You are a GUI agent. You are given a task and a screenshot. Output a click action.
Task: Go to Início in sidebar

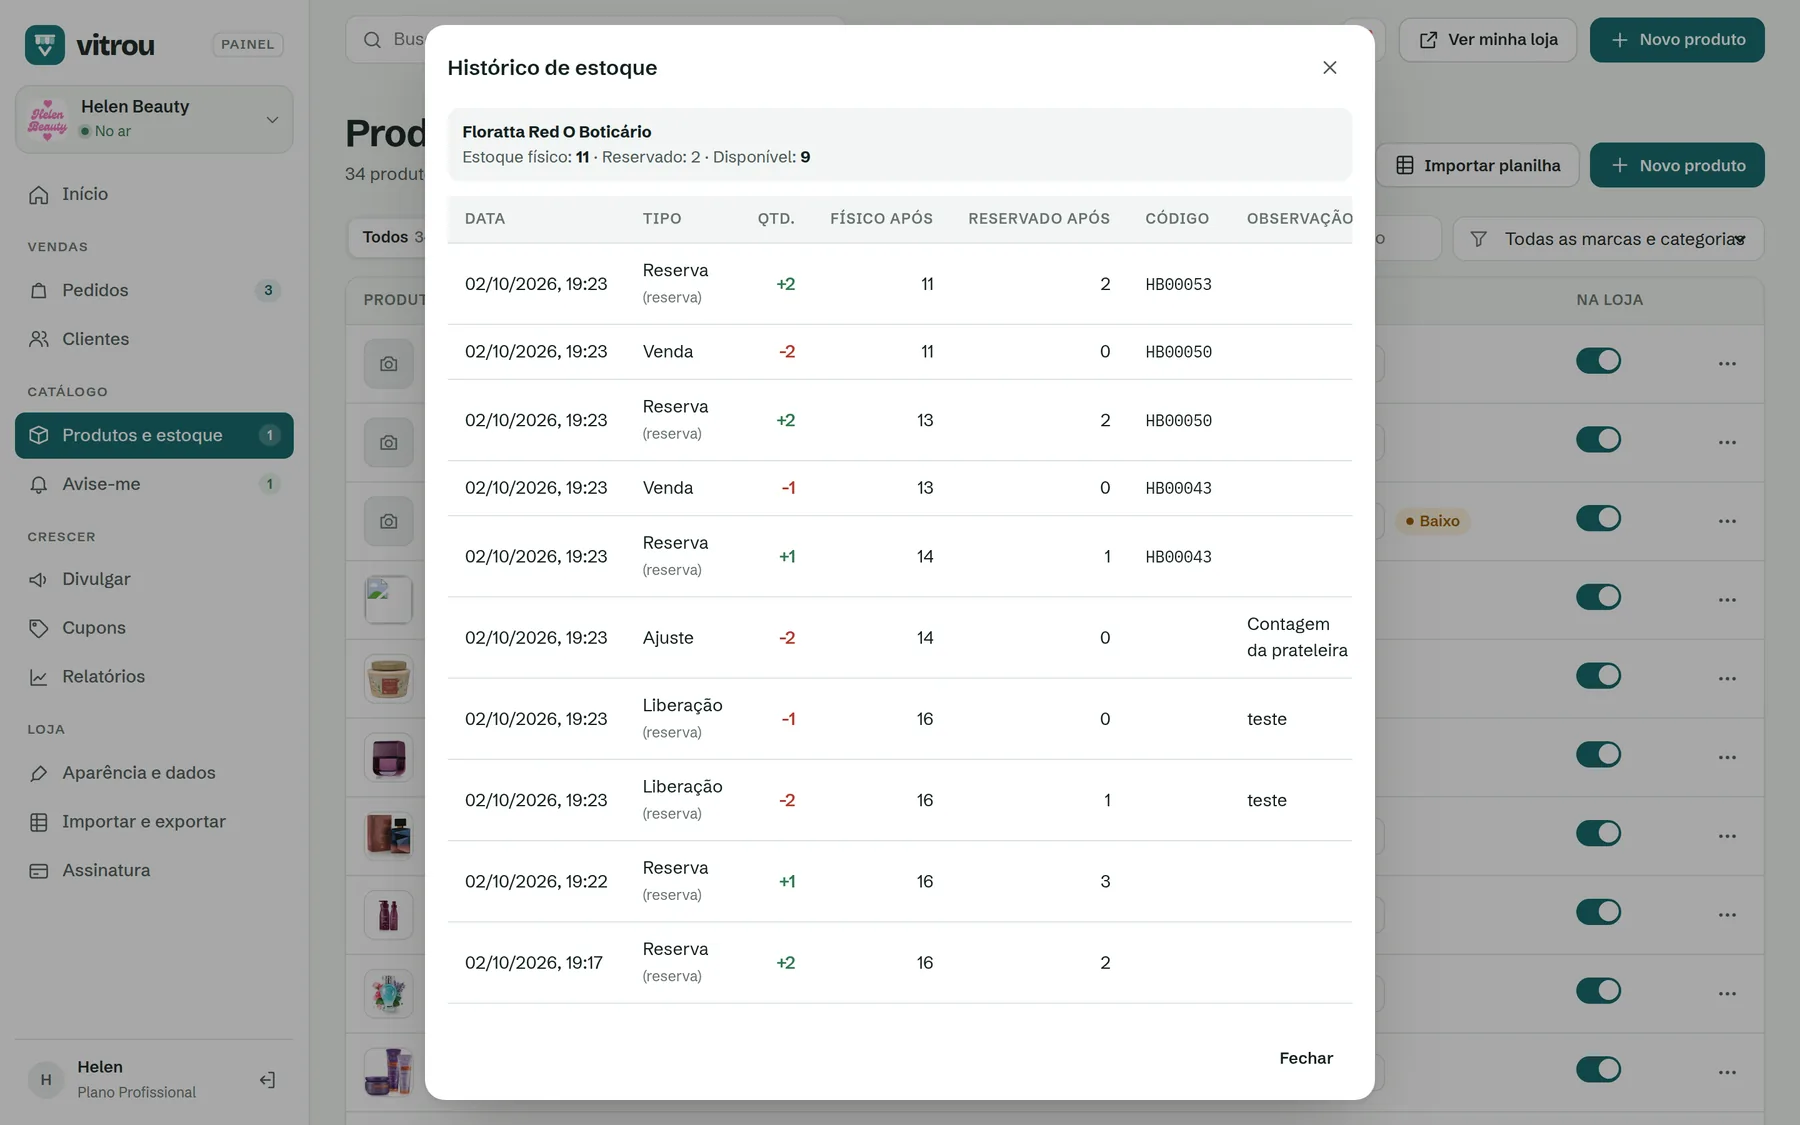154,194
